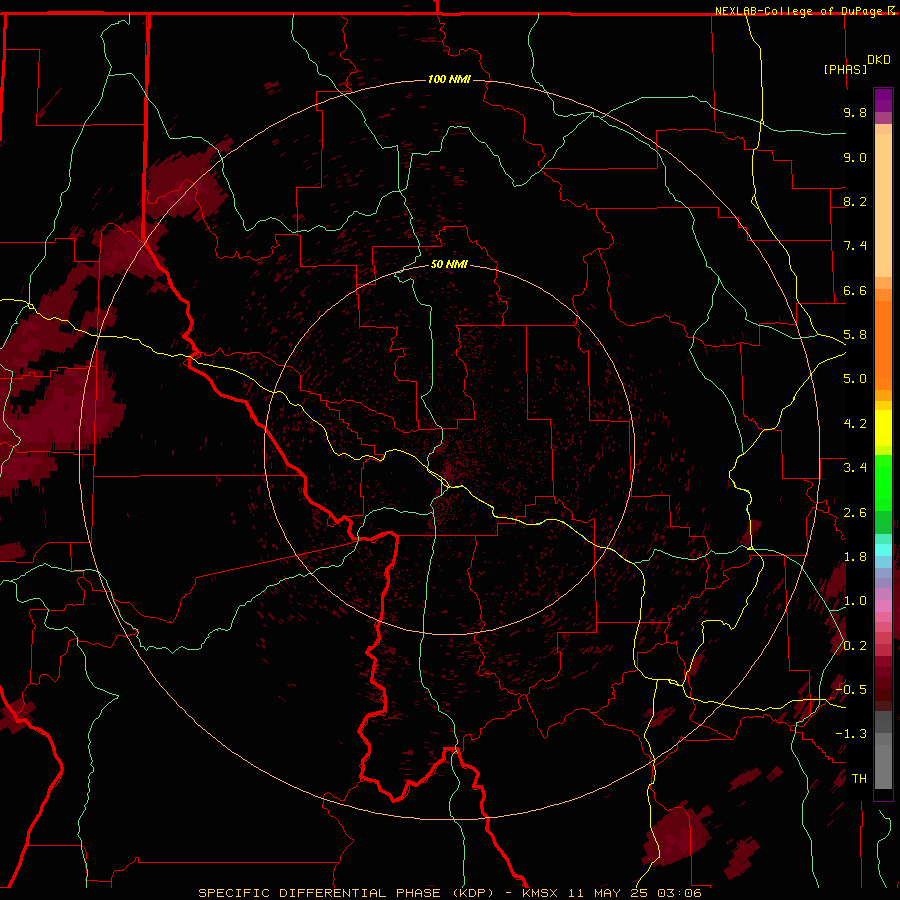900x900 pixels.
Task: Click the DKD label above the color scale
Action: point(879,60)
